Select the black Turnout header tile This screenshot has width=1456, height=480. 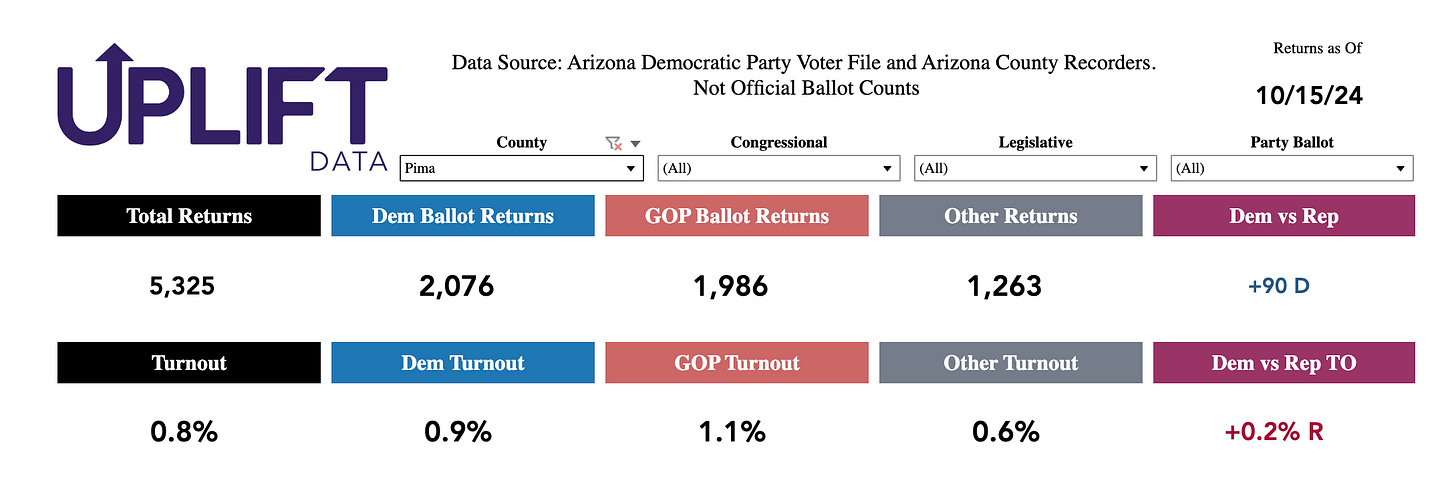(x=189, y=363)
